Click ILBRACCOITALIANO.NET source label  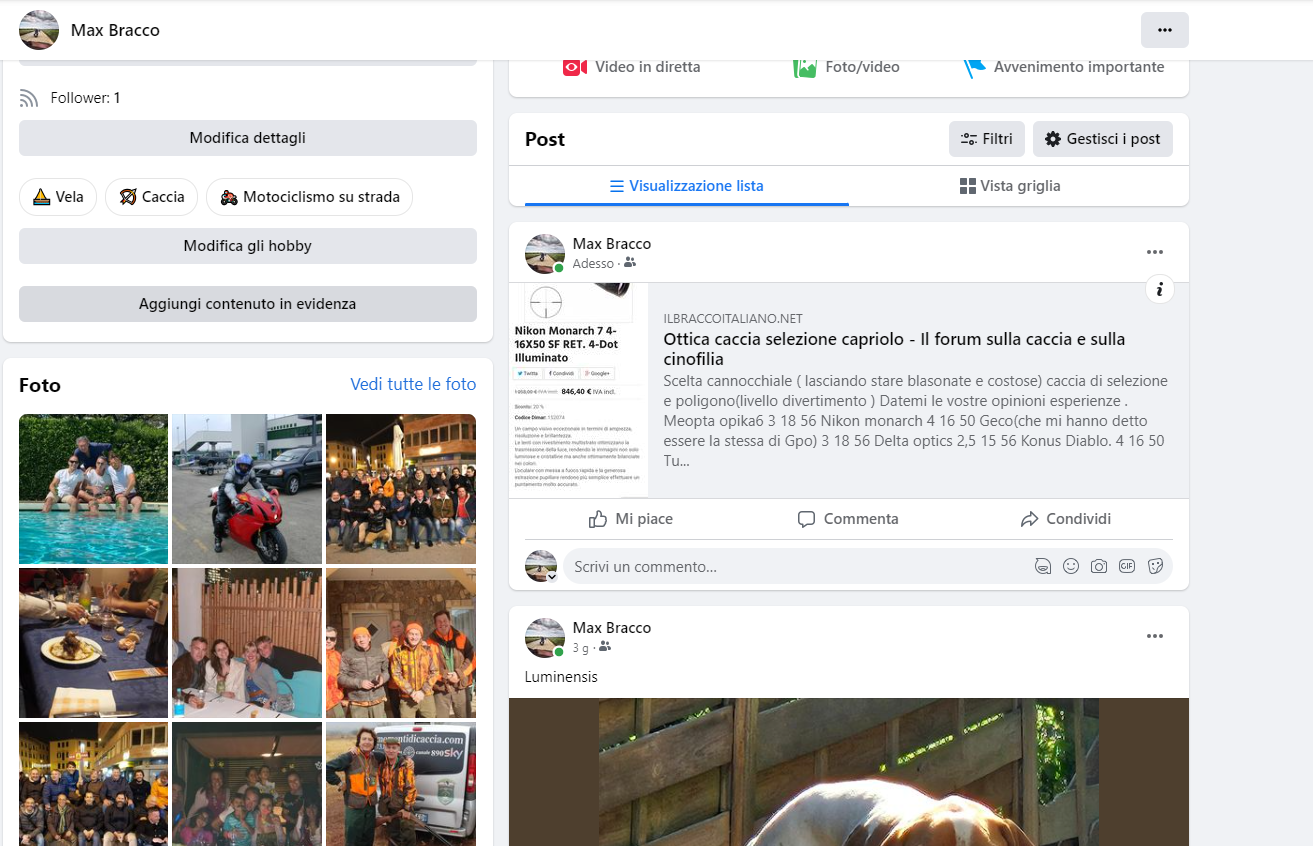[733, 319]
